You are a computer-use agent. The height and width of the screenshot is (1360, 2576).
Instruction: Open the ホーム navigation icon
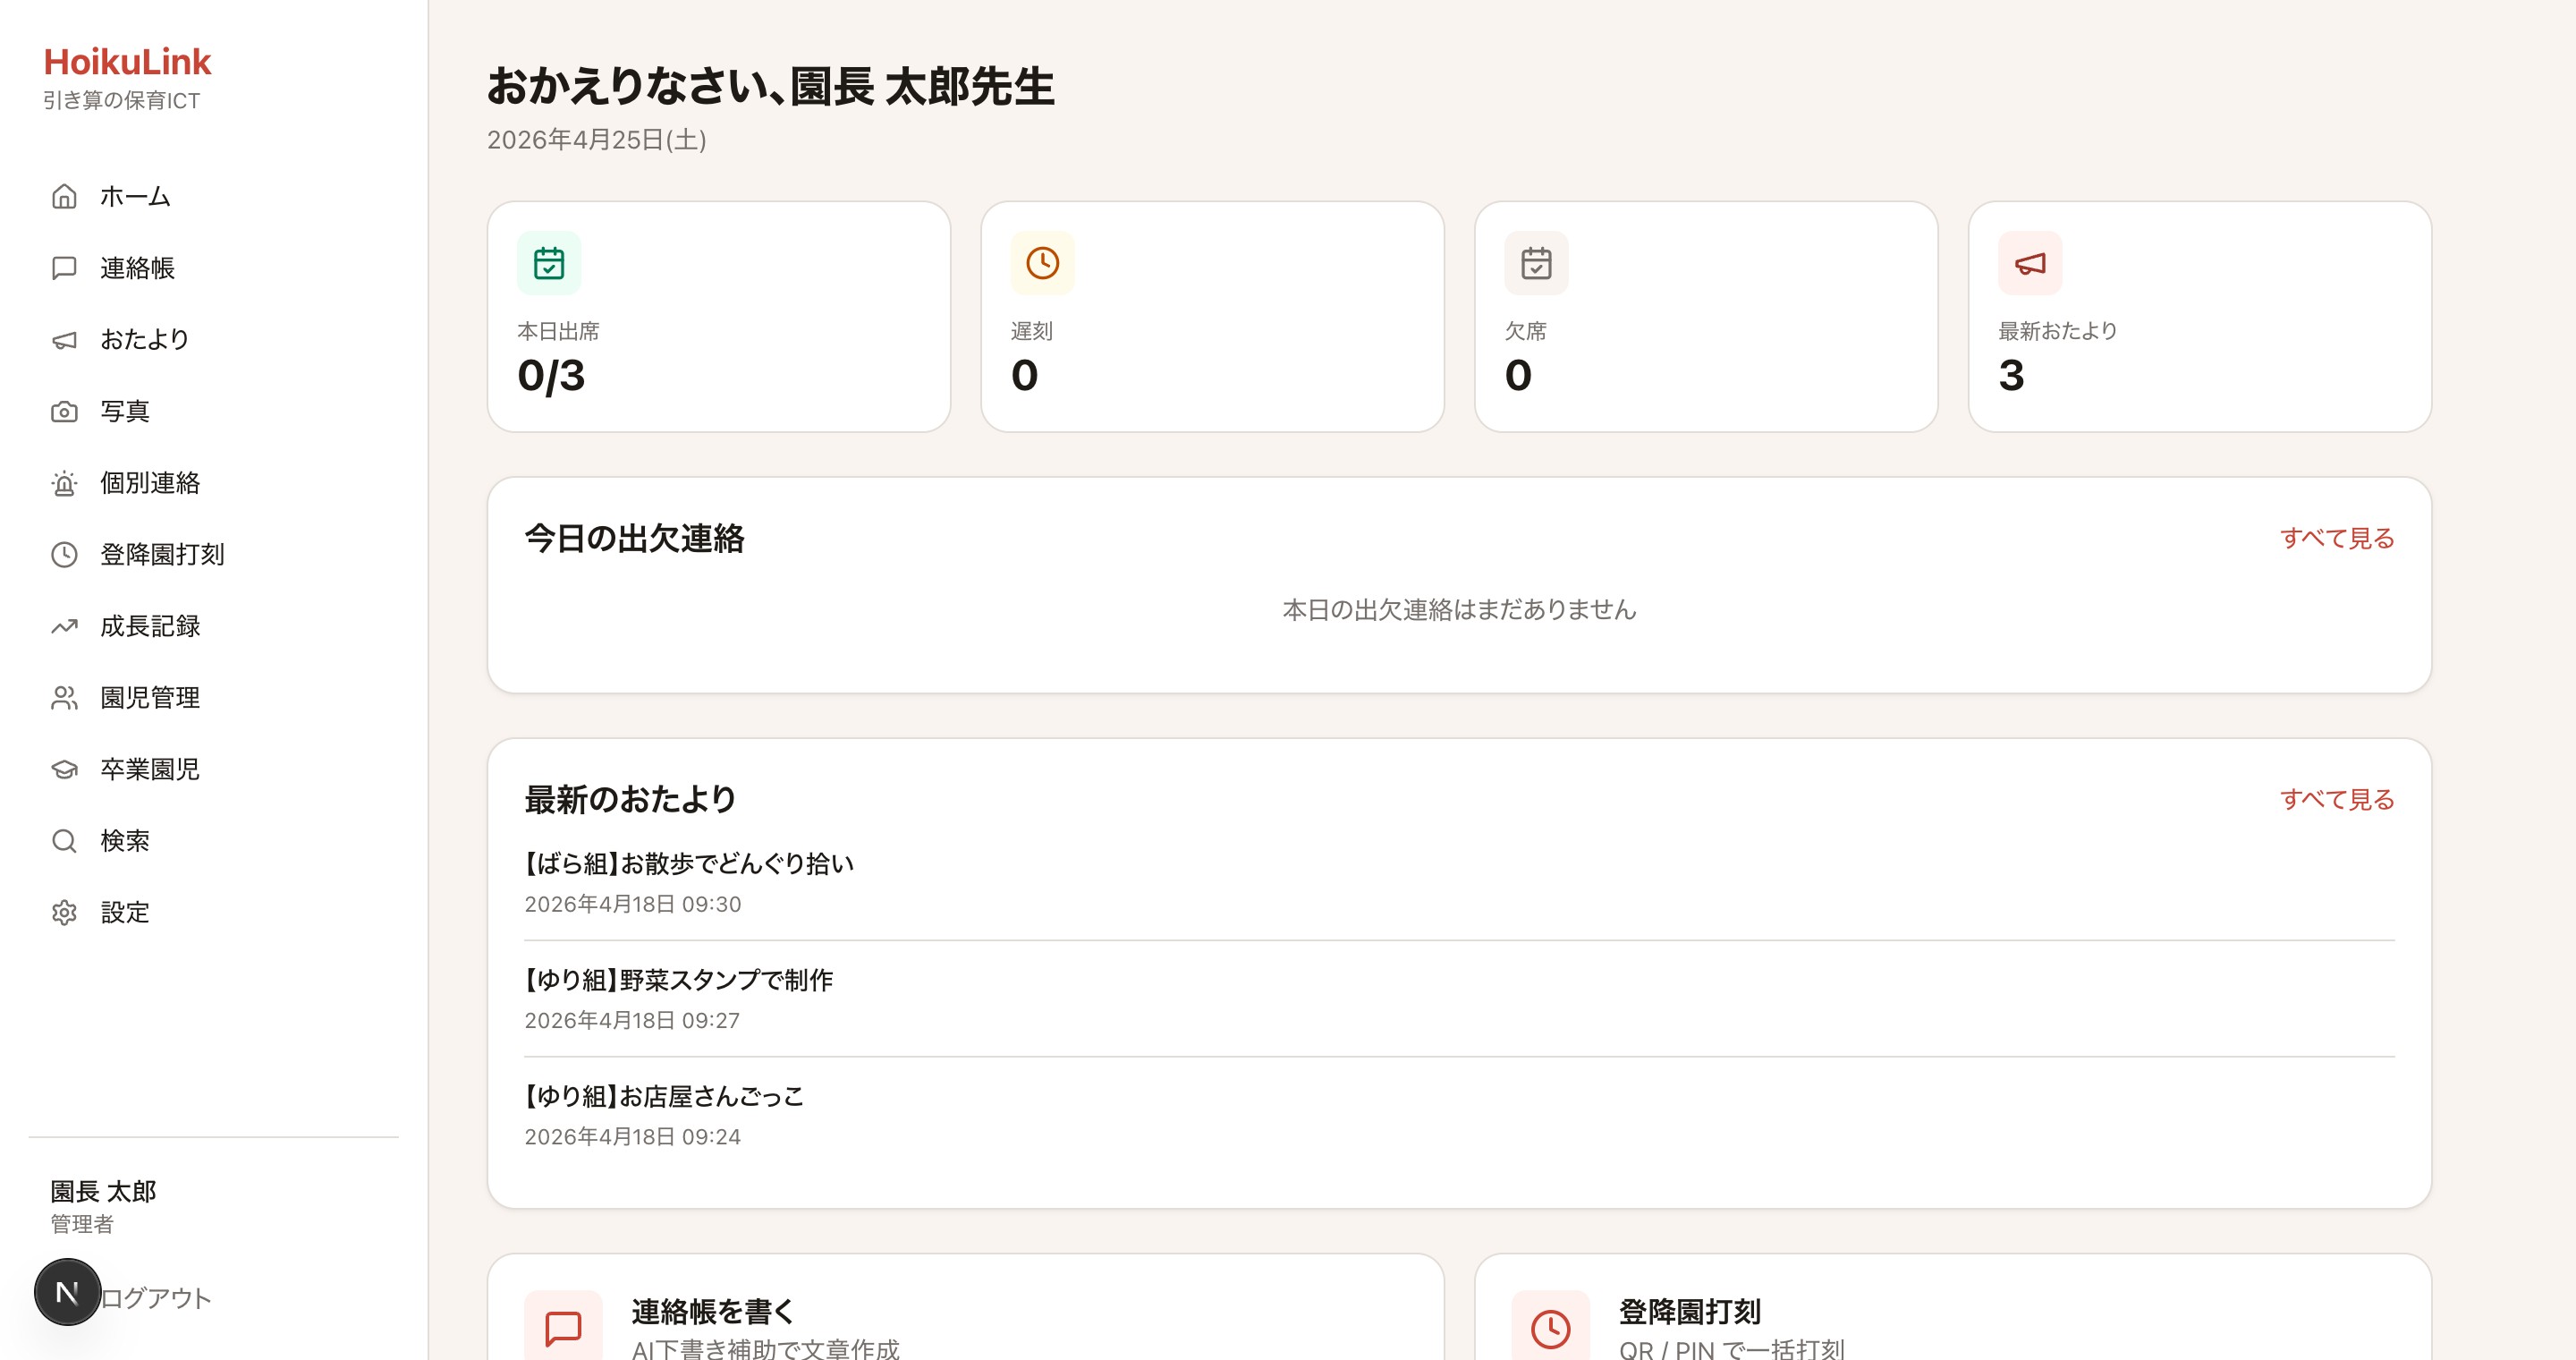coord(65,196)
